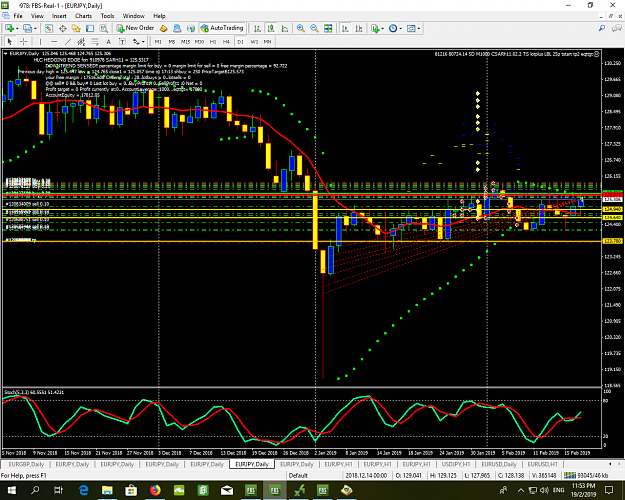625x500 pixels.
Task: Open the chat bubbles icon
Action: pyautogui.click(x=617, y=28)
